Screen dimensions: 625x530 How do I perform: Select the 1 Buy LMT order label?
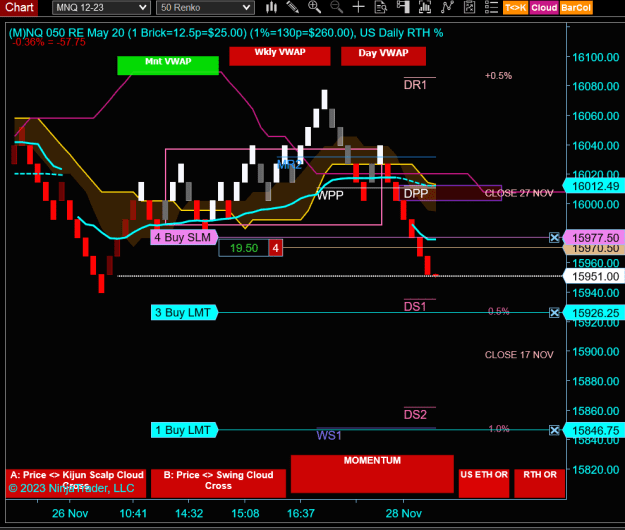pos(184,430)
